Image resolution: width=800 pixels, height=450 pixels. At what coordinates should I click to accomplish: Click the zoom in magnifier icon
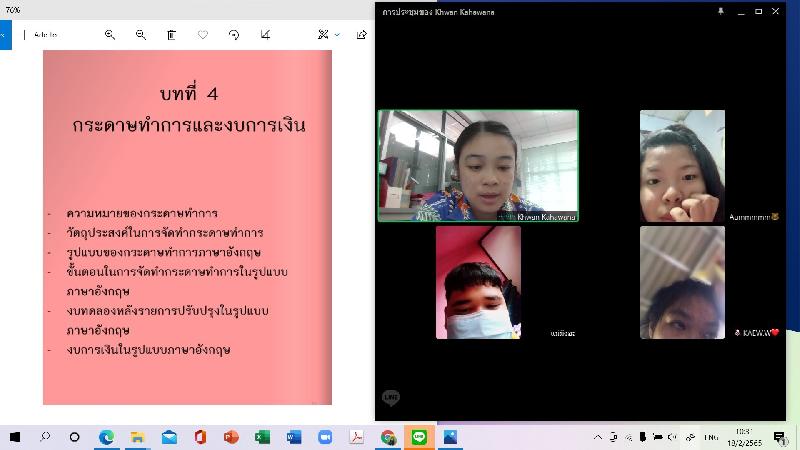[x=110, y=34]
